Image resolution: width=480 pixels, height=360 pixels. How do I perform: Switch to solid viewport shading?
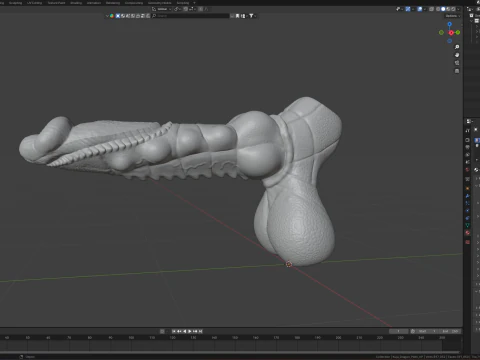pyautogui.click(x=443, y=9)
